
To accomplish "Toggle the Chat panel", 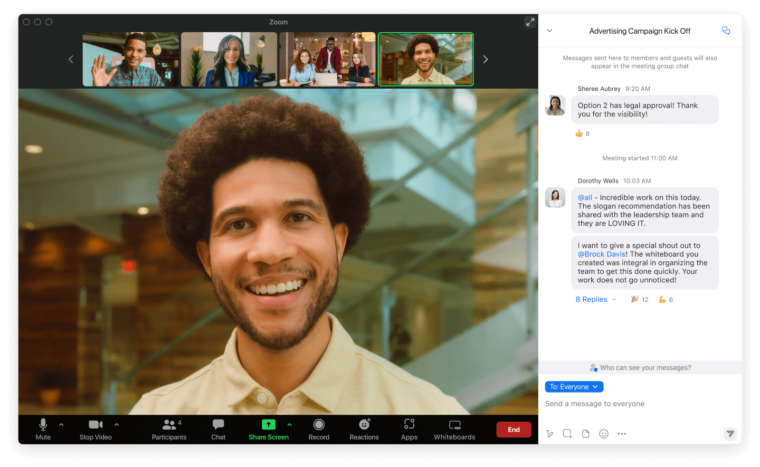I will click(218, 428).
